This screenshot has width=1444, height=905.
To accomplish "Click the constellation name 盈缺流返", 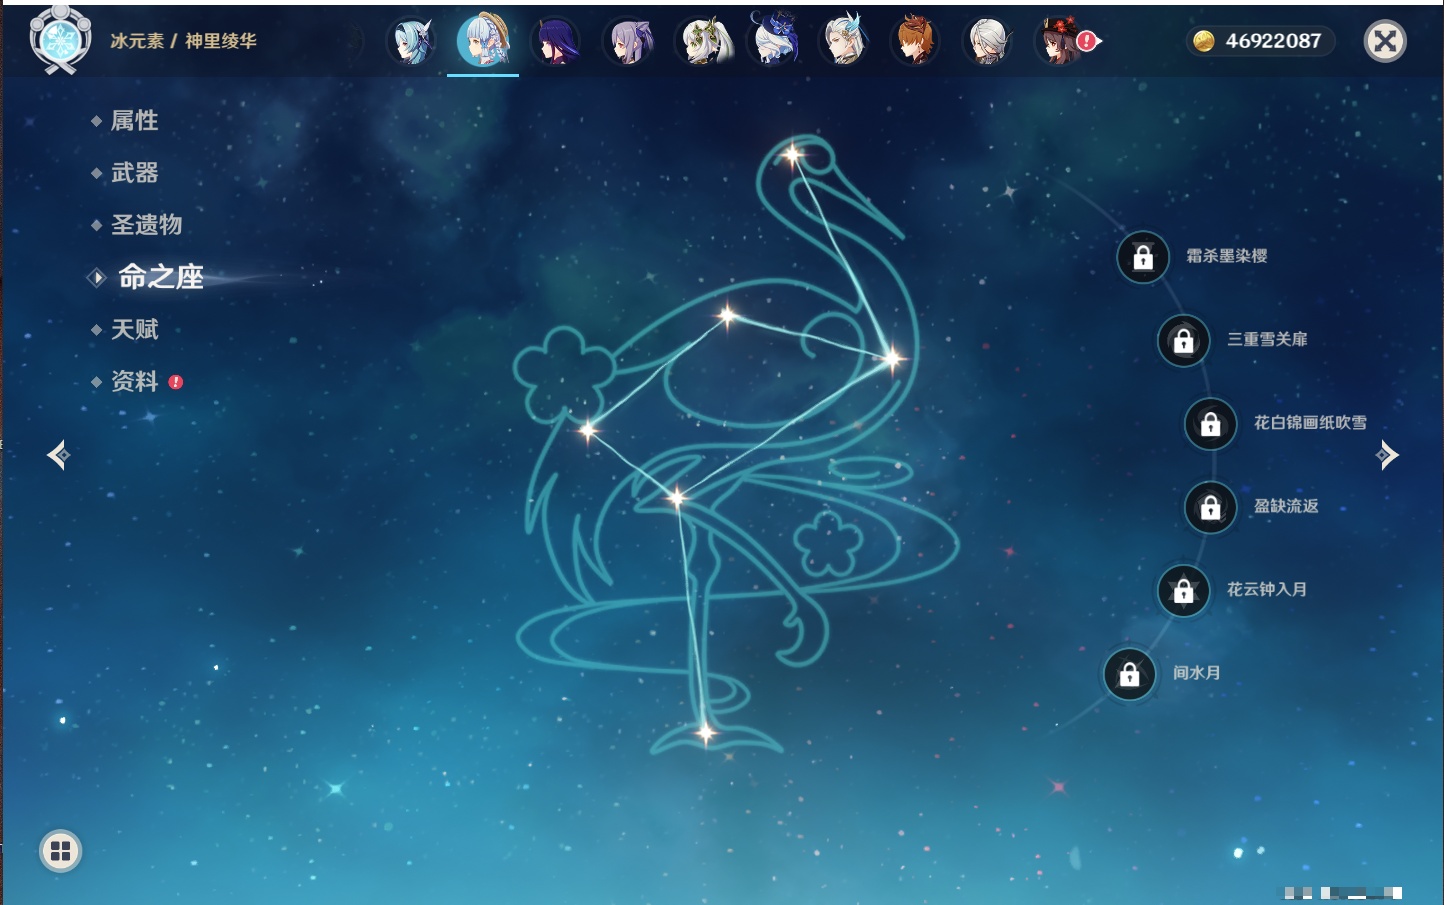I will (x=1286, y=506).
